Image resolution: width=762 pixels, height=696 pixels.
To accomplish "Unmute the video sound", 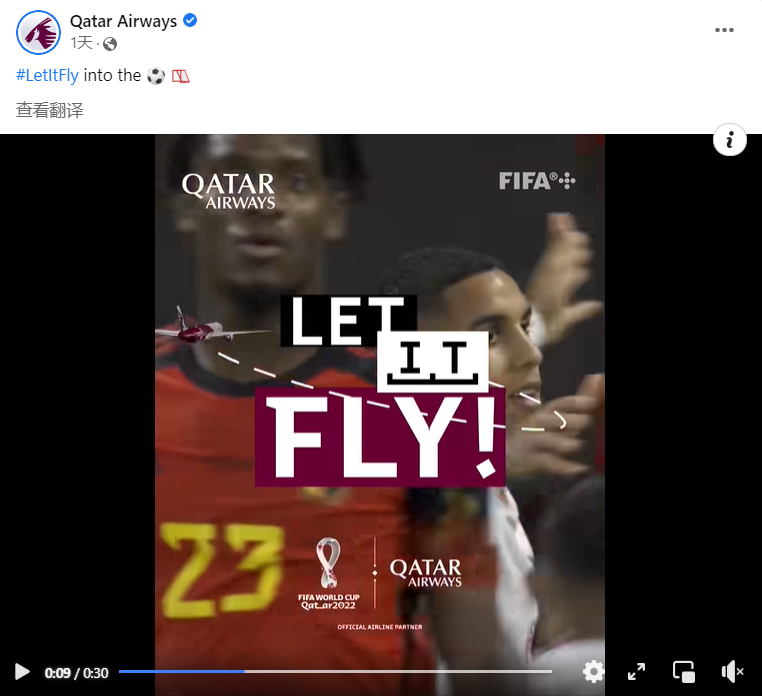I will point(732,672).
